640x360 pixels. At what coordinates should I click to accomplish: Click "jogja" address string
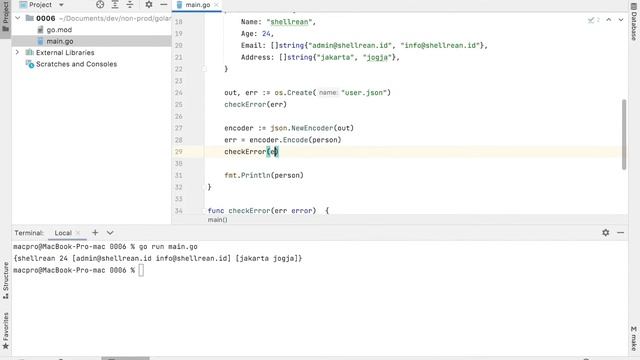377,58
